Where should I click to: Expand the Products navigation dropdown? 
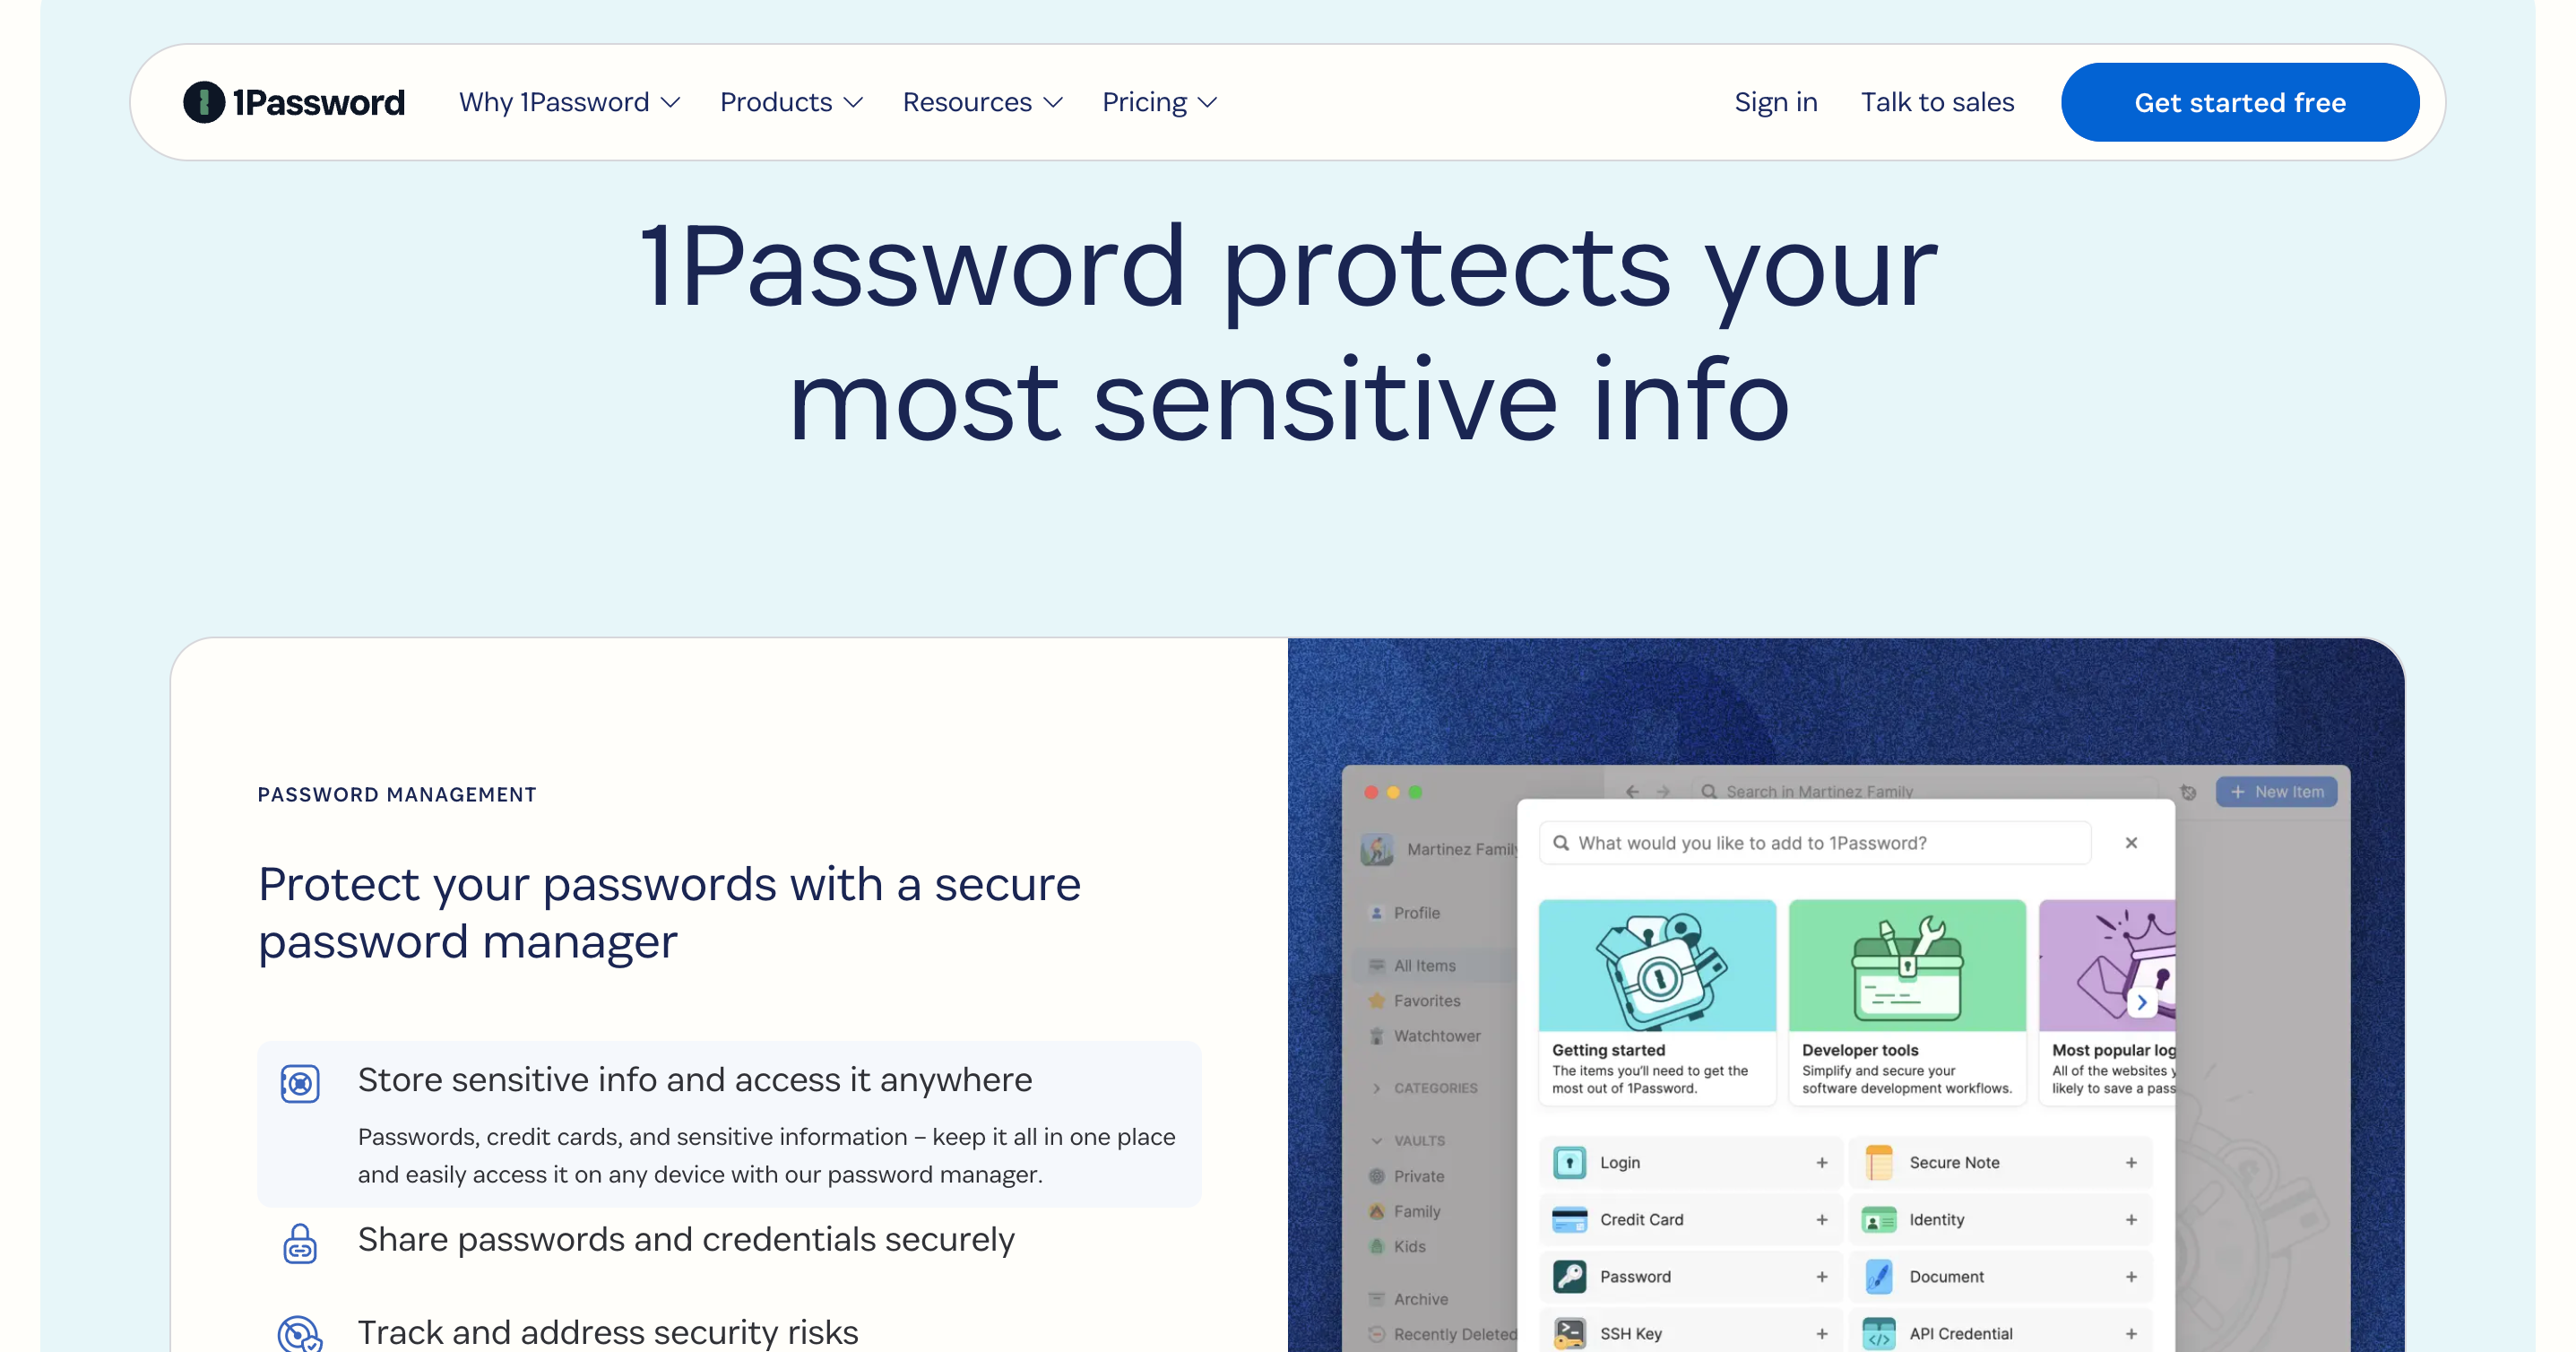[791, 102]
